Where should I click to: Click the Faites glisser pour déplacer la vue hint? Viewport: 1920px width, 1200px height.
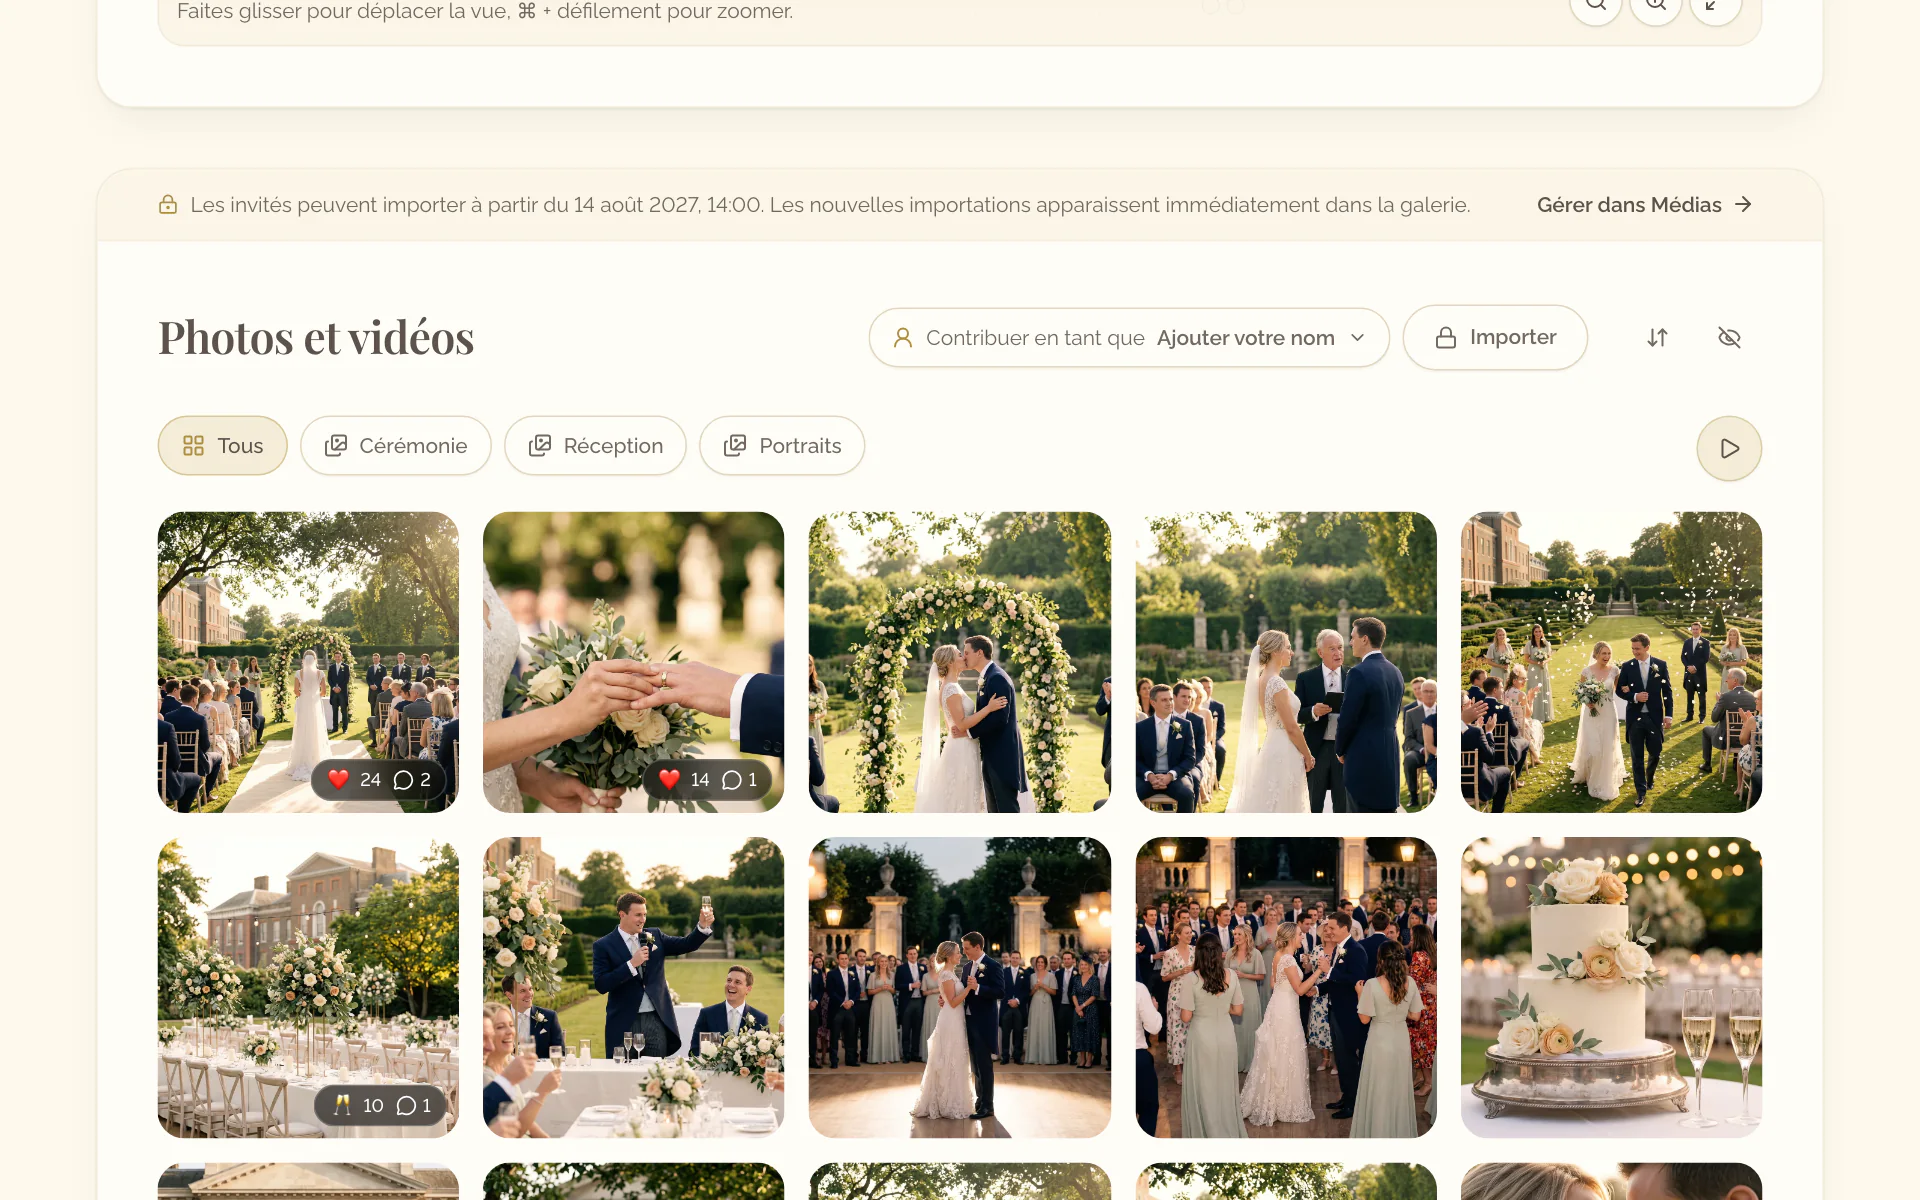[485, 12]
